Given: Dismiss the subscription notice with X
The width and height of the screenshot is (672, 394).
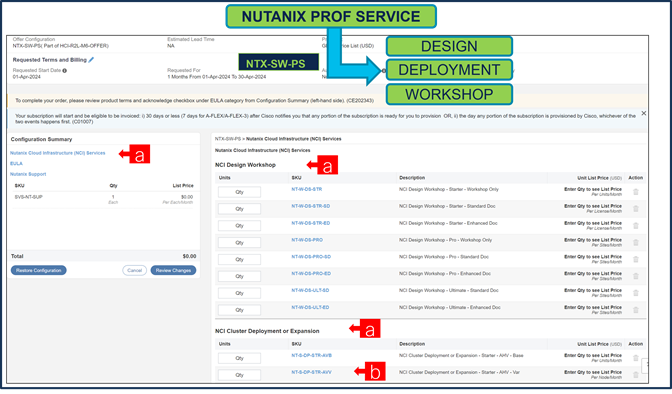Looking at the screenshot, I should tap(643, 113).
